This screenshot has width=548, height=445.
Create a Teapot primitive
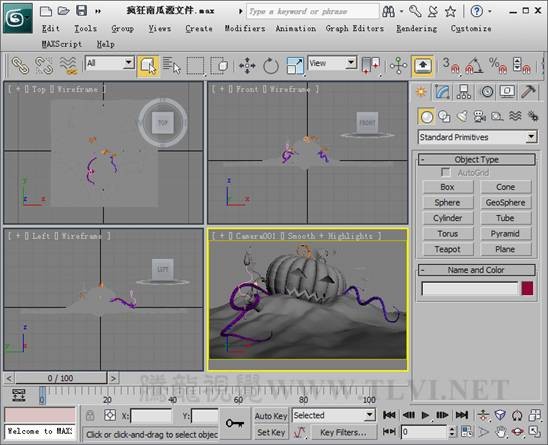click(448, 249)
